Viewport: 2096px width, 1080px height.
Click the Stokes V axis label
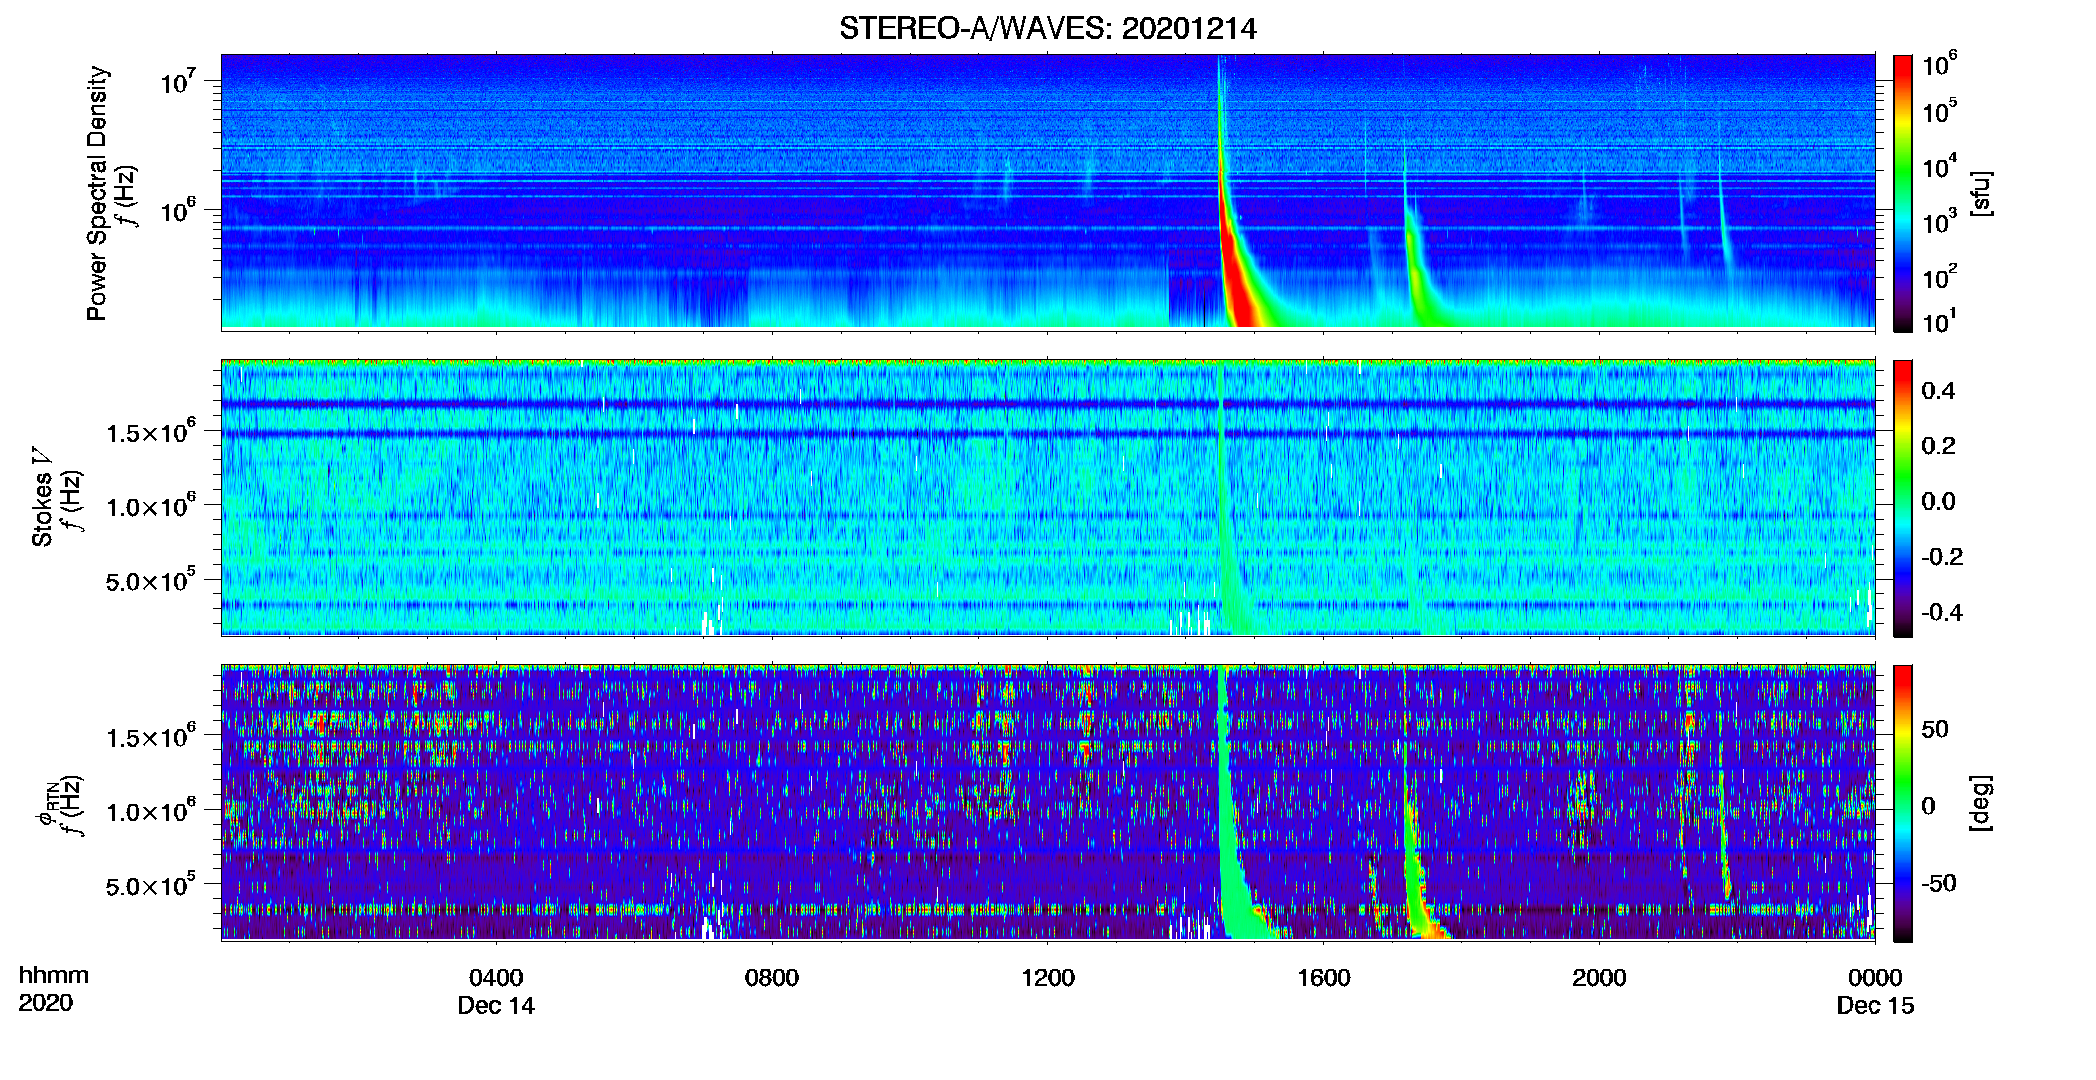[42, 497]
